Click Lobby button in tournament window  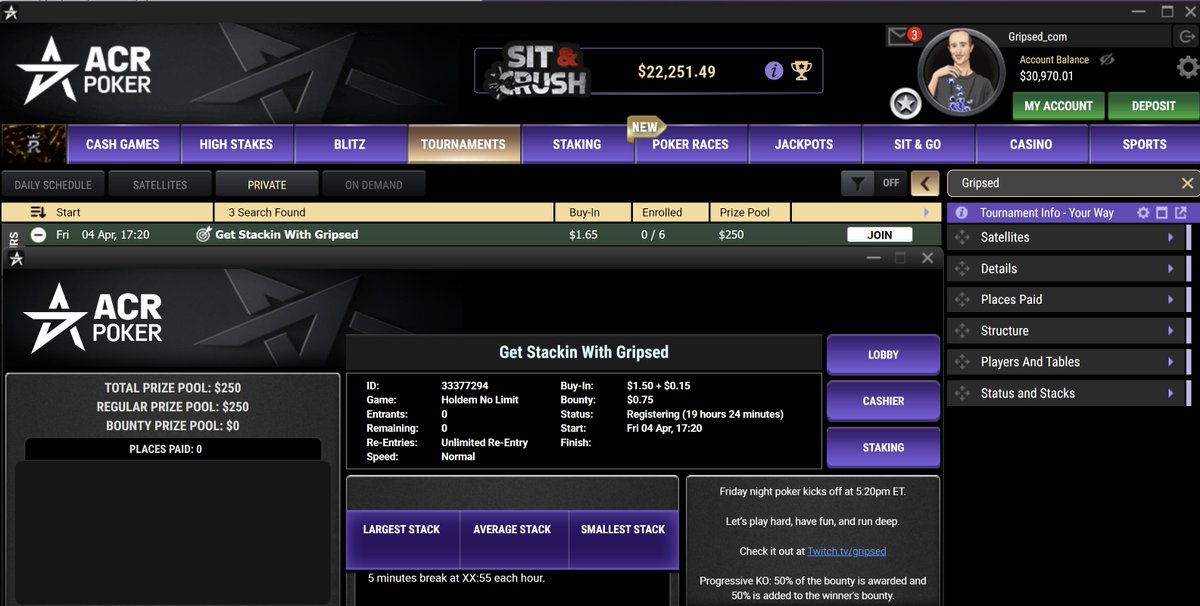point(883,354)
